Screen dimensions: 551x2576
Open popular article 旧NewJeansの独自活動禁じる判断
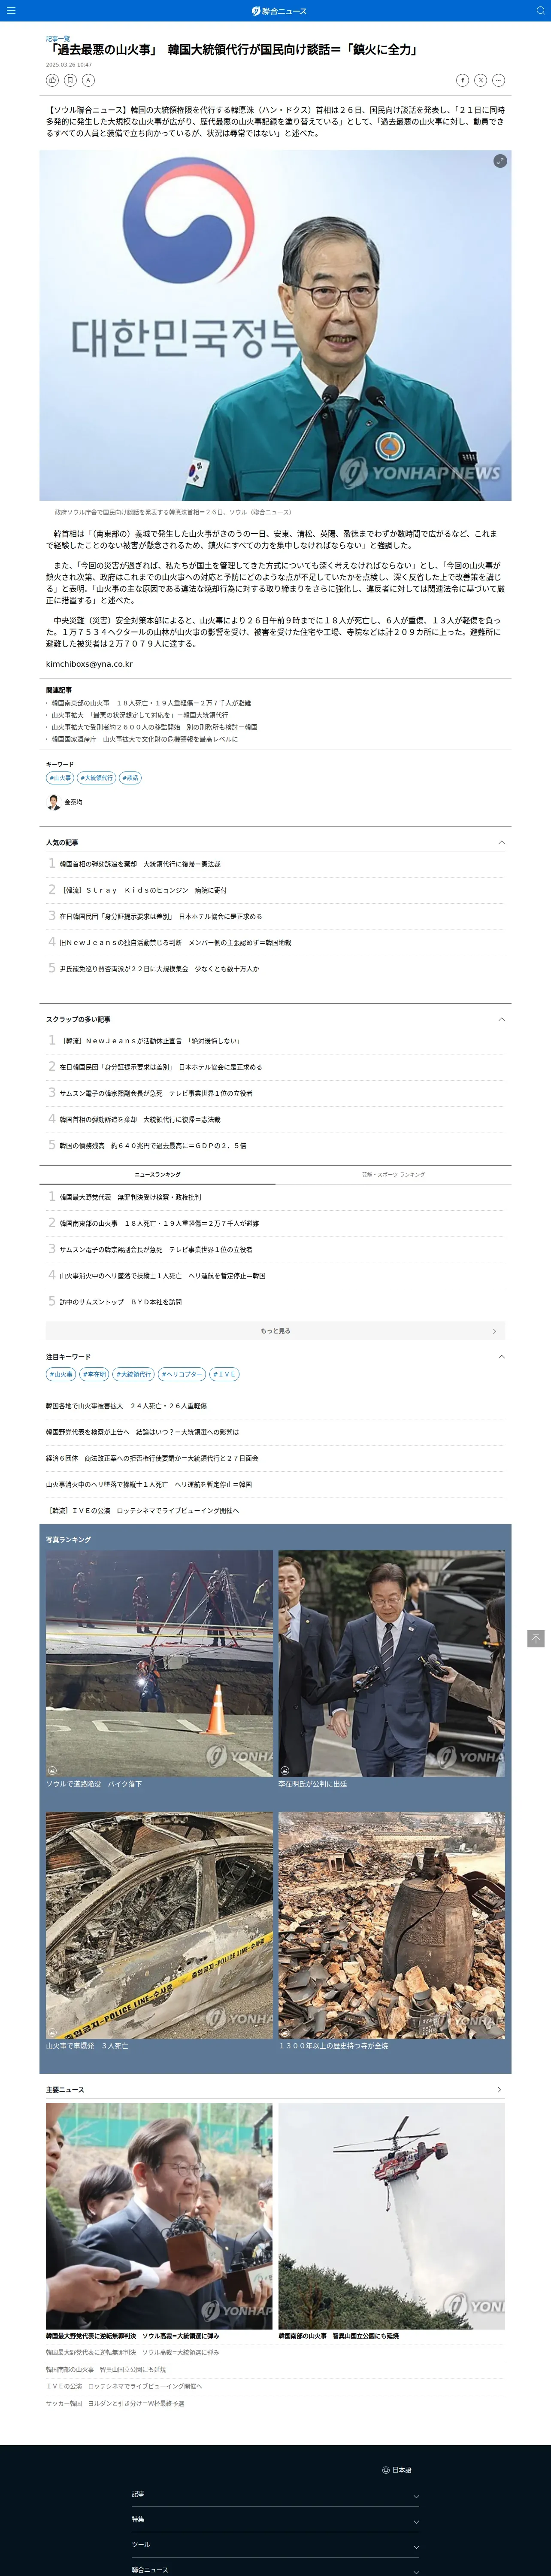[175, 942]
